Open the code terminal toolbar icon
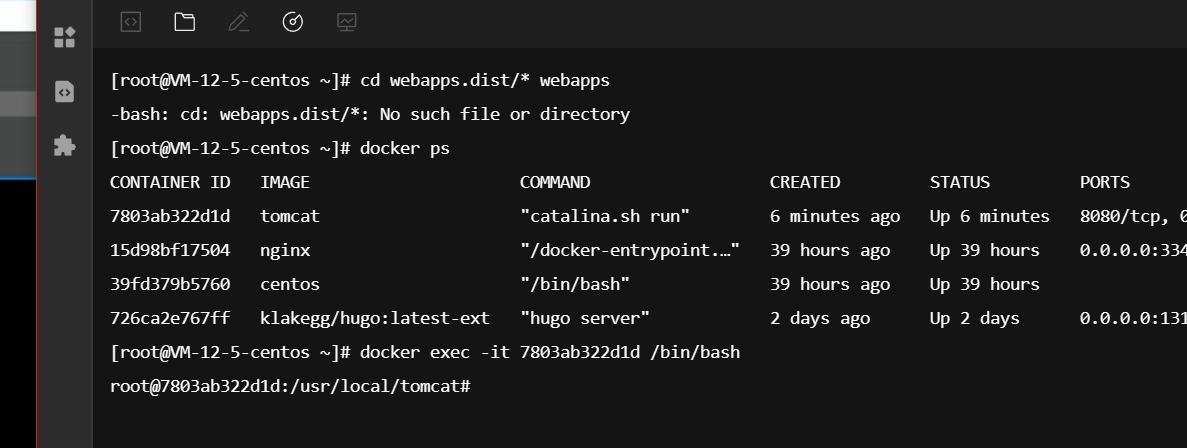The width and height of the screenshot is (1187, 448). (x=131, y=22)
